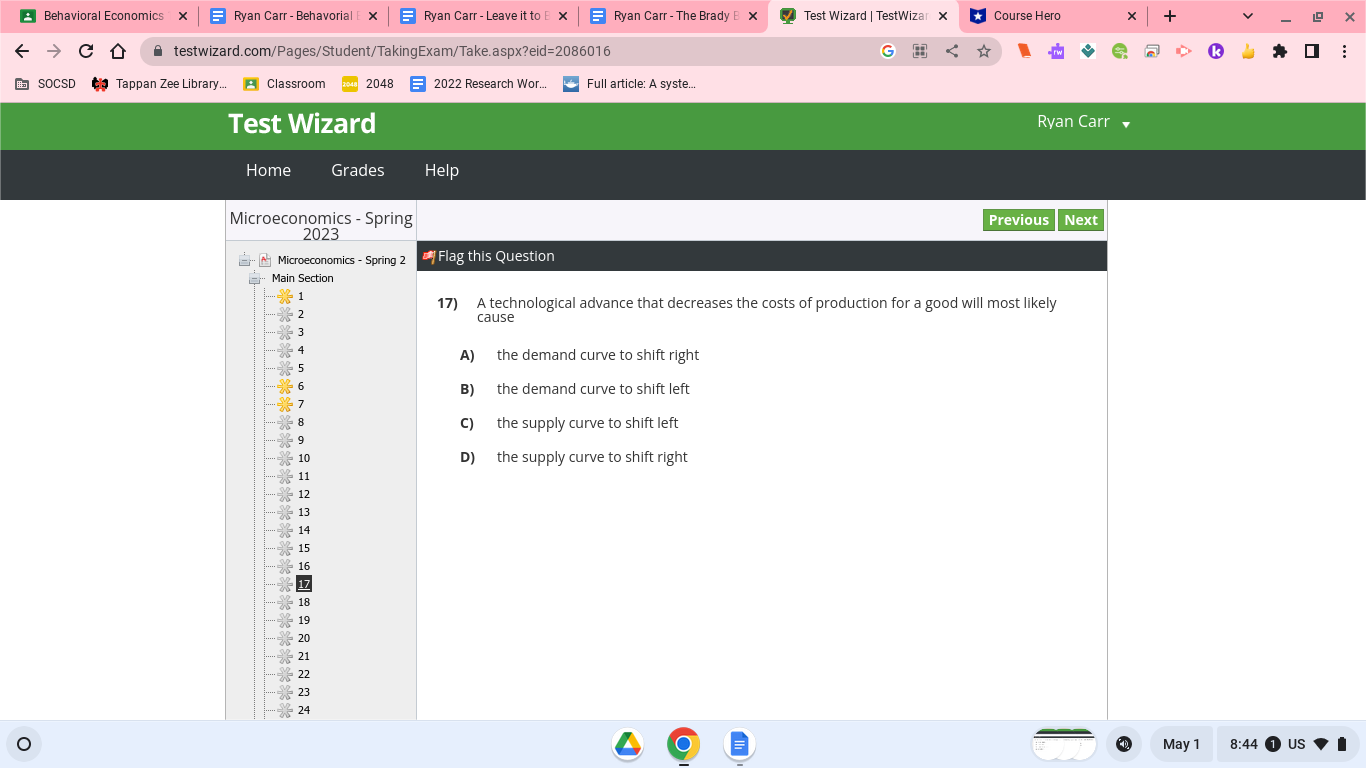Select answer choice A
This screenshot has height=768, width=1366.
[x=598, y=354]
